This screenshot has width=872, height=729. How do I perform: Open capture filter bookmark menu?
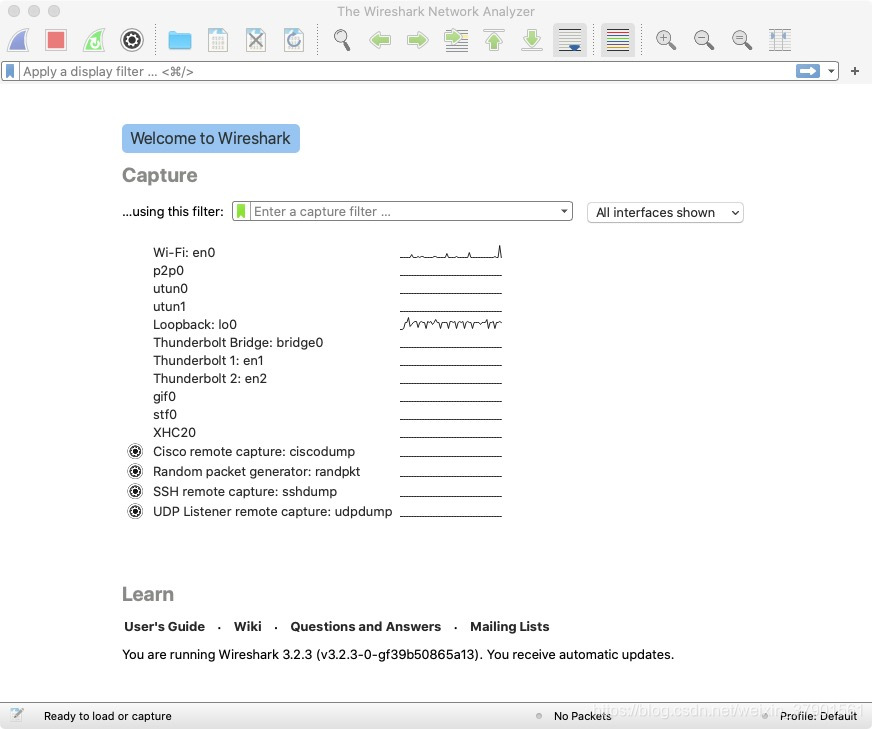point(241,211)
